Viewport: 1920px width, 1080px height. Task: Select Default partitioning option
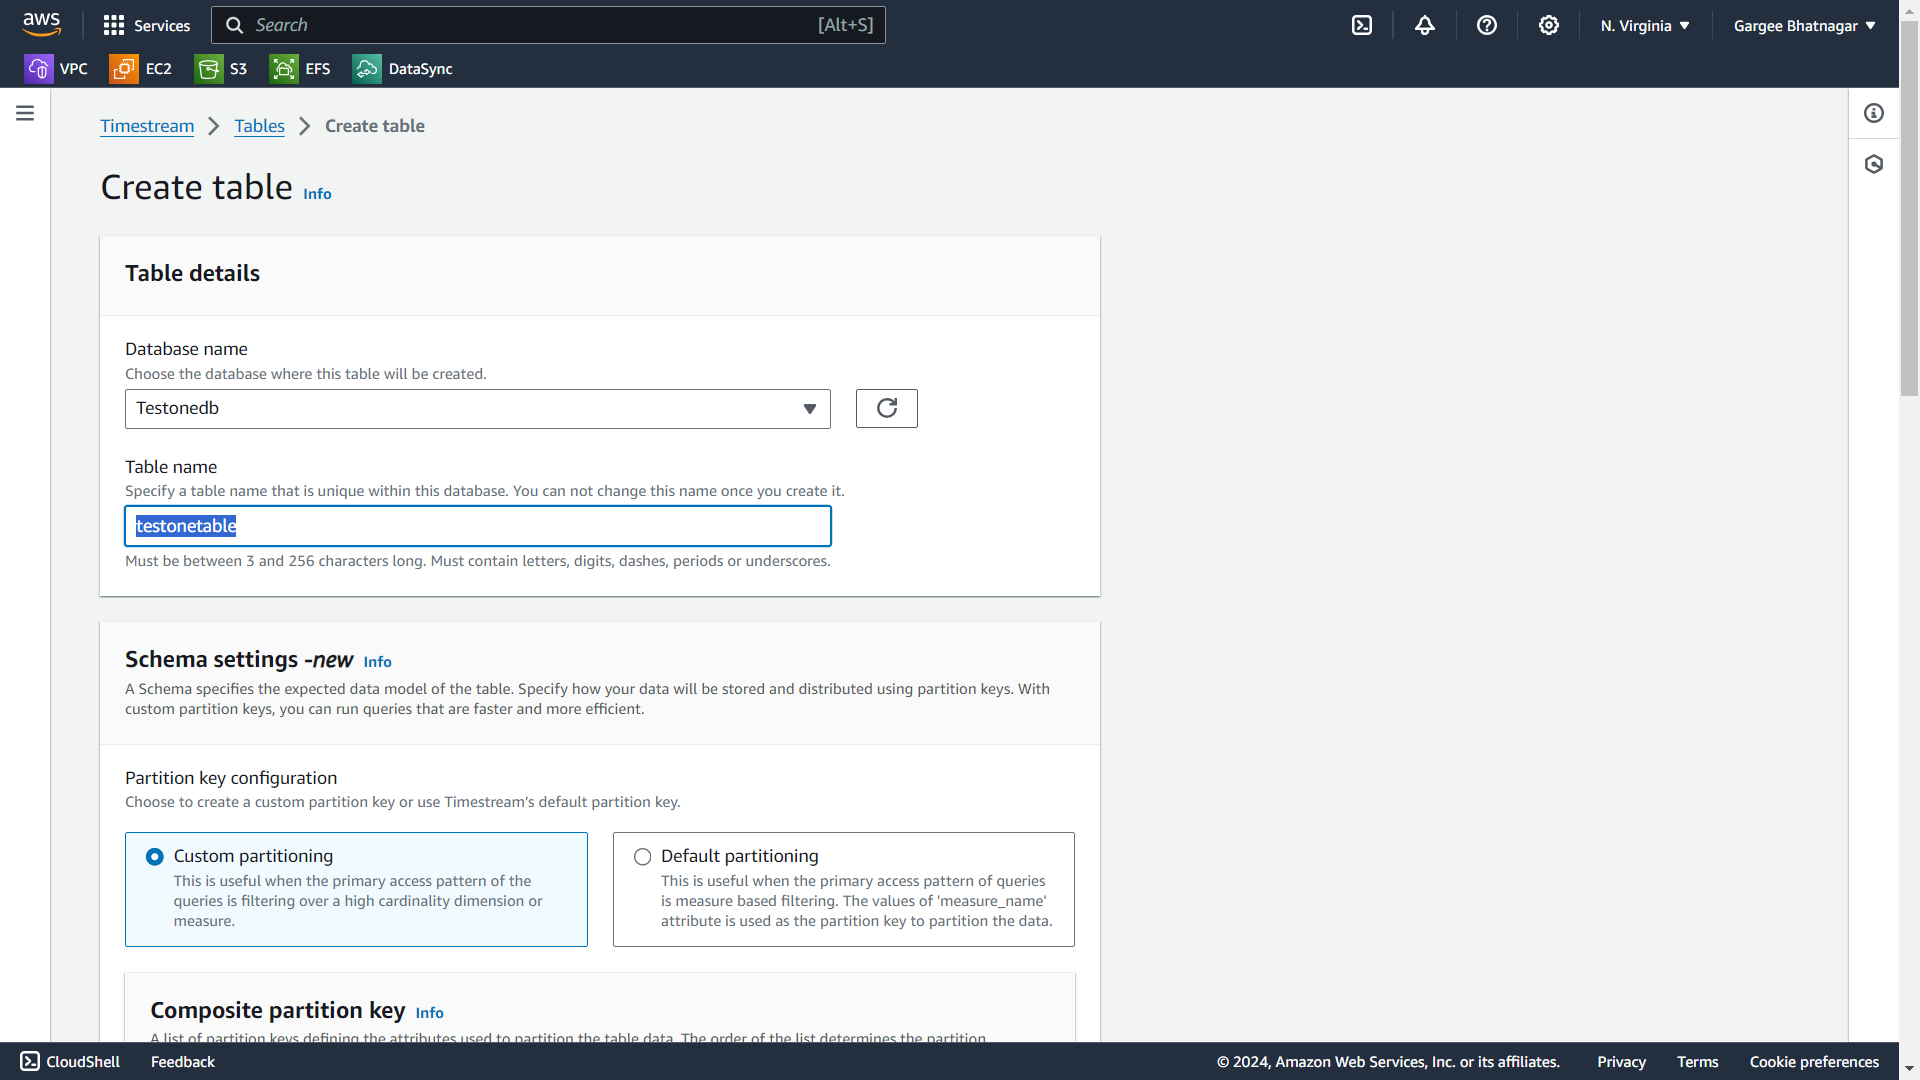tap(642, 857)
